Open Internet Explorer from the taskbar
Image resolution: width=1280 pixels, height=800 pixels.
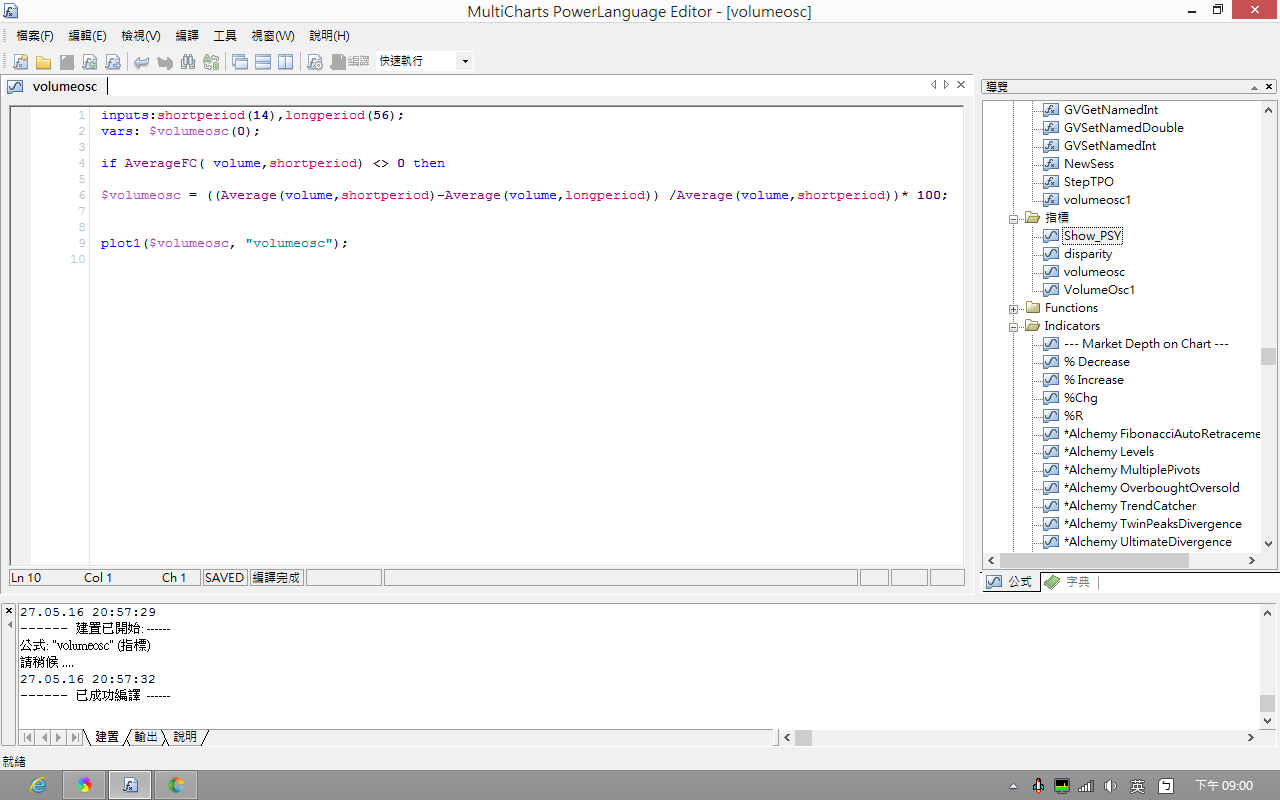coord(39,785)
